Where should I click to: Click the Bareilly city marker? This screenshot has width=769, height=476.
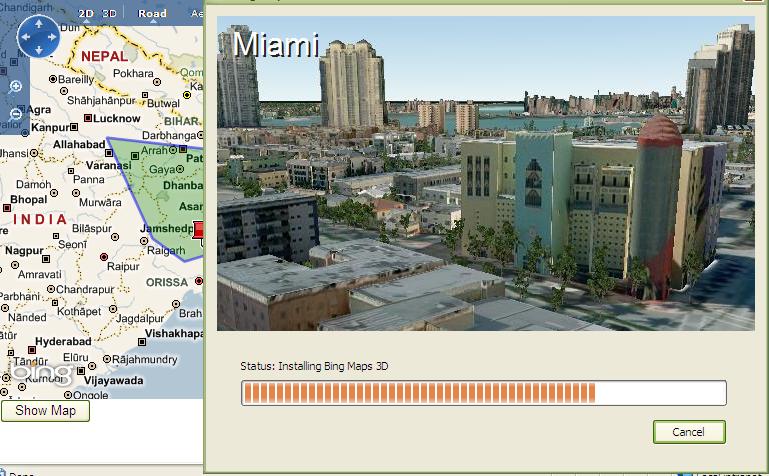point(53,79)
